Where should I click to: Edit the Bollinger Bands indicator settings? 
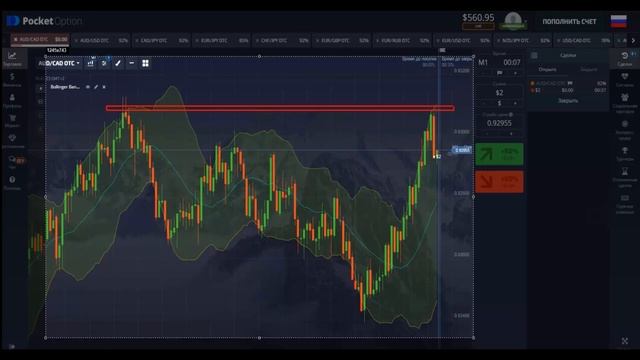[96, 87]
